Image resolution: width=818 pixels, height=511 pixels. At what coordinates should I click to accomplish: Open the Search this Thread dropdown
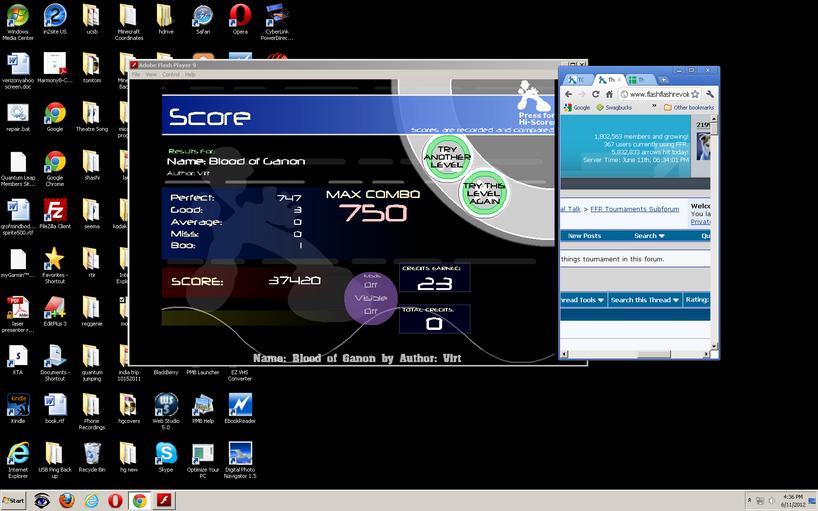pyautogui.click(x=645, y=300)
